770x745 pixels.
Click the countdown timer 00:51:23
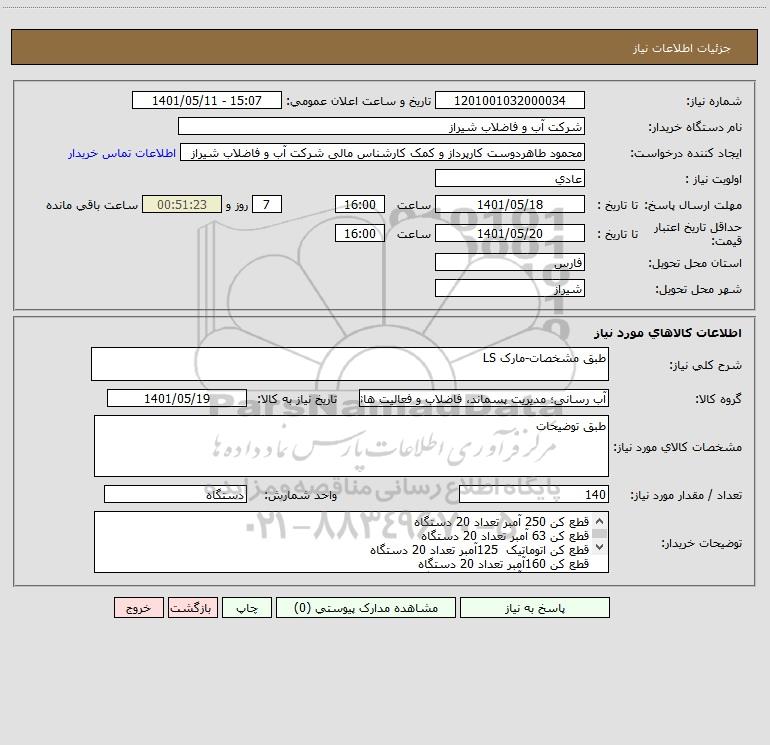click(x=182, y=204)
